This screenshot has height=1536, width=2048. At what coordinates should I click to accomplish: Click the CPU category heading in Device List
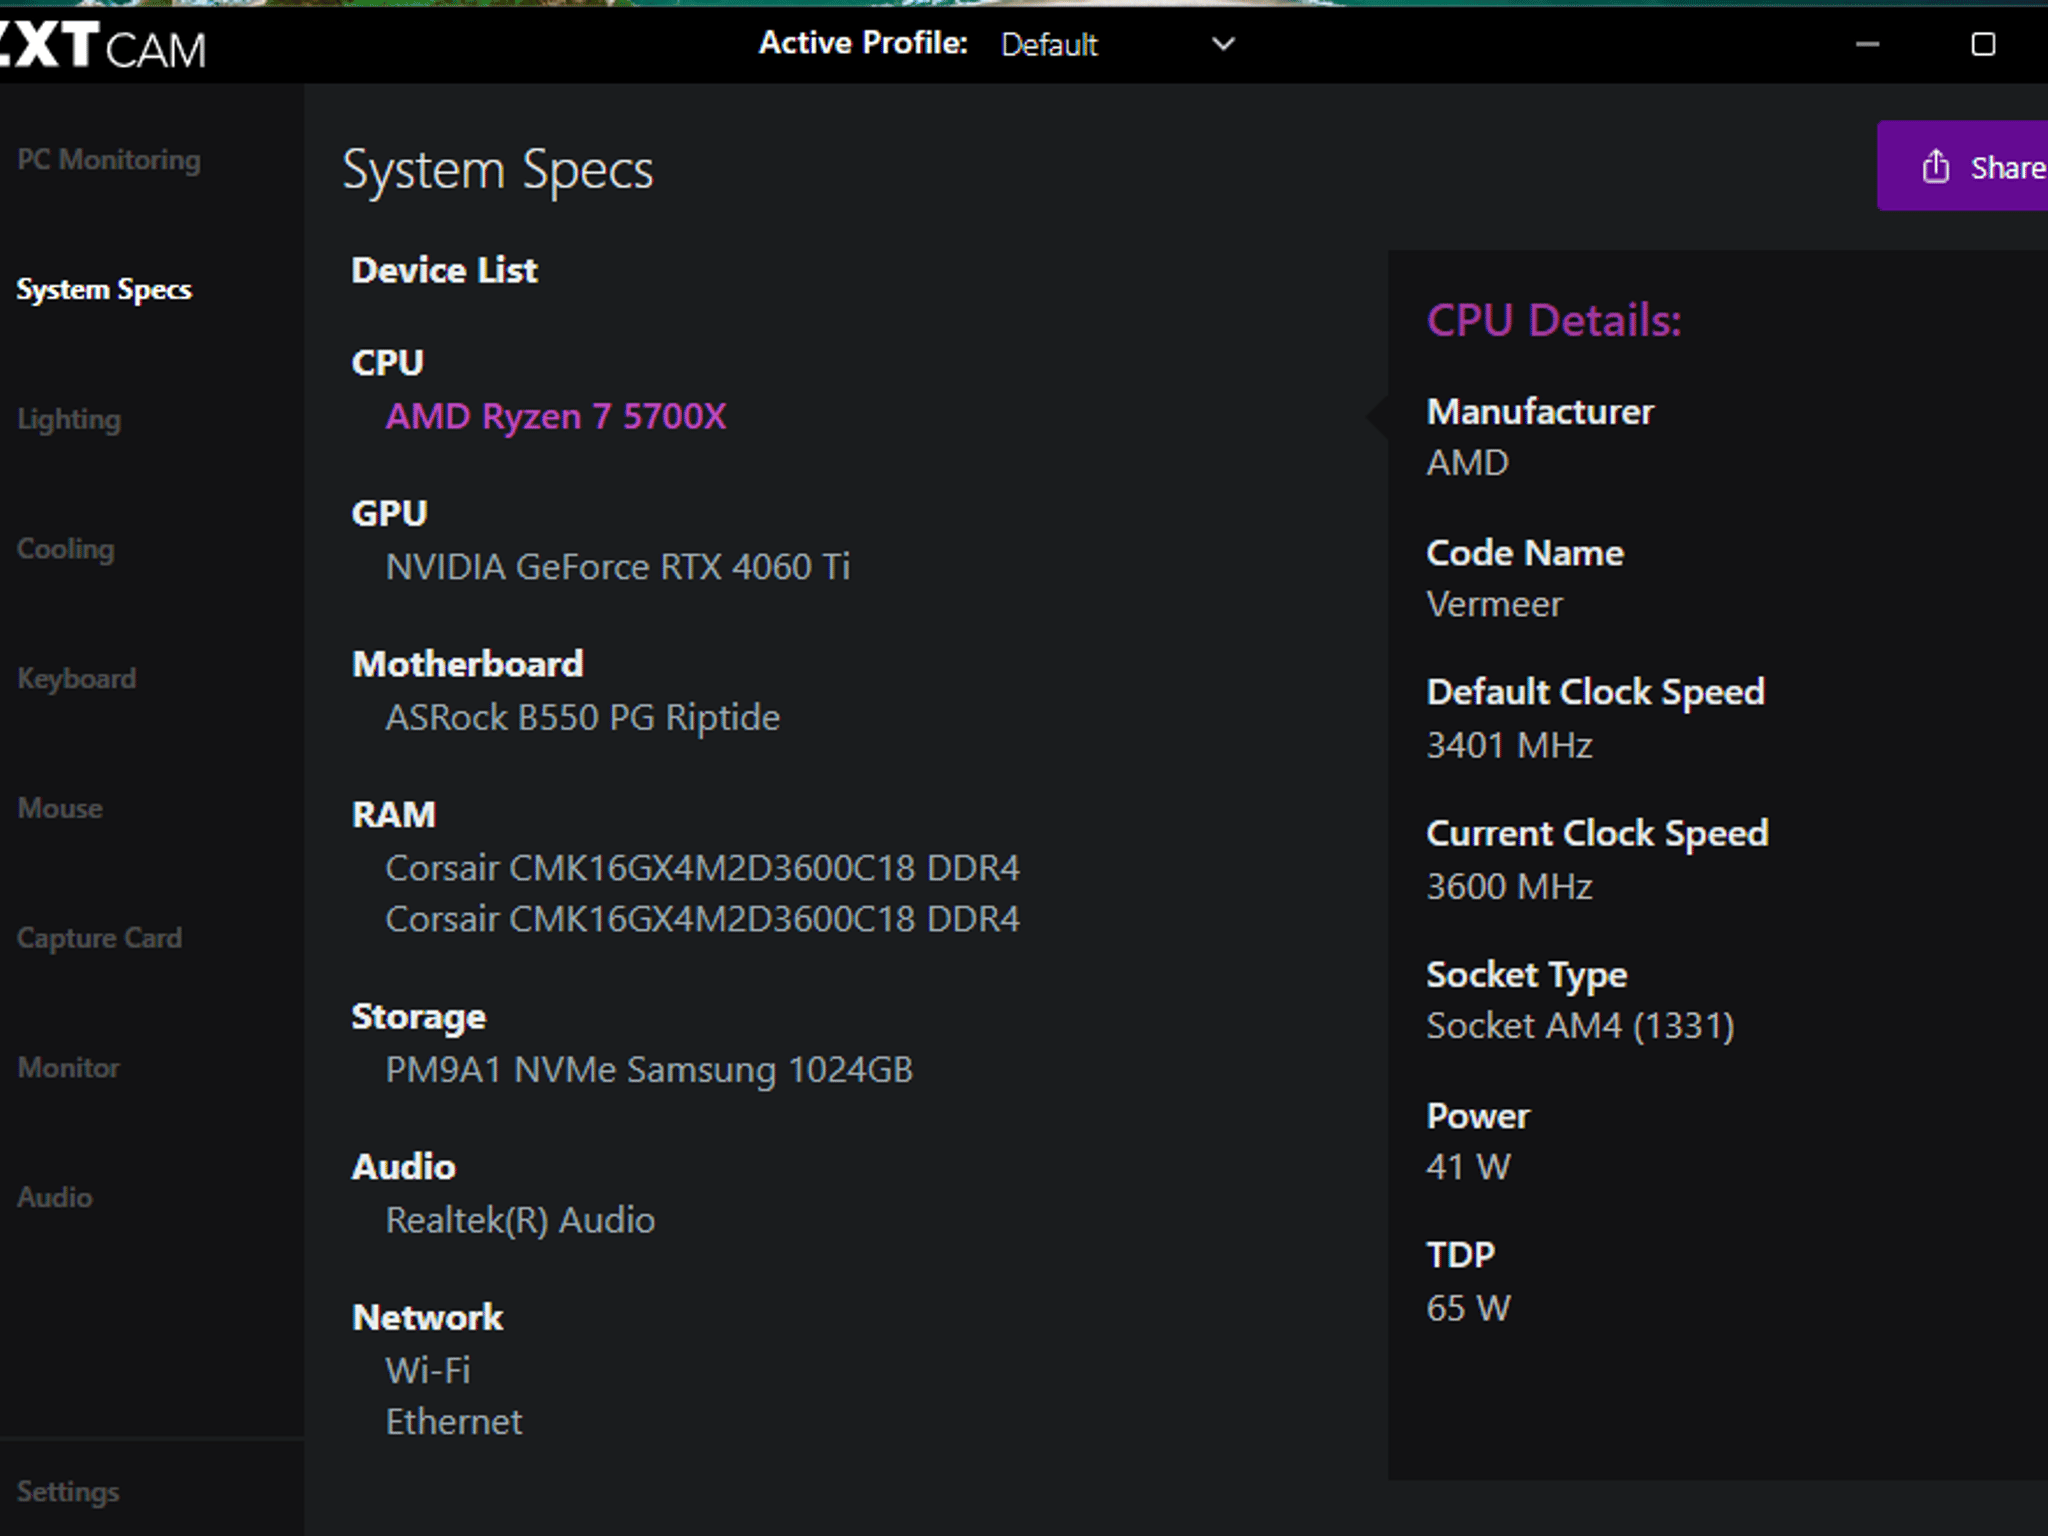coord(388,363)
